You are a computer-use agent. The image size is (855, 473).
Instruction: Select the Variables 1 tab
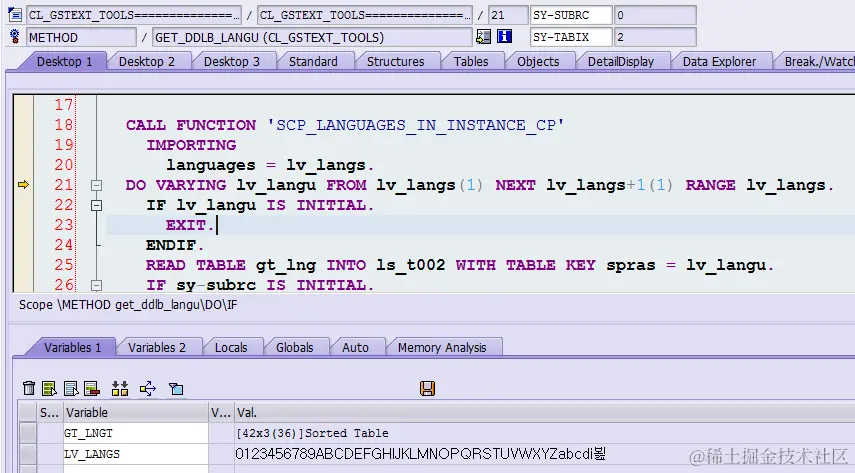72,348
